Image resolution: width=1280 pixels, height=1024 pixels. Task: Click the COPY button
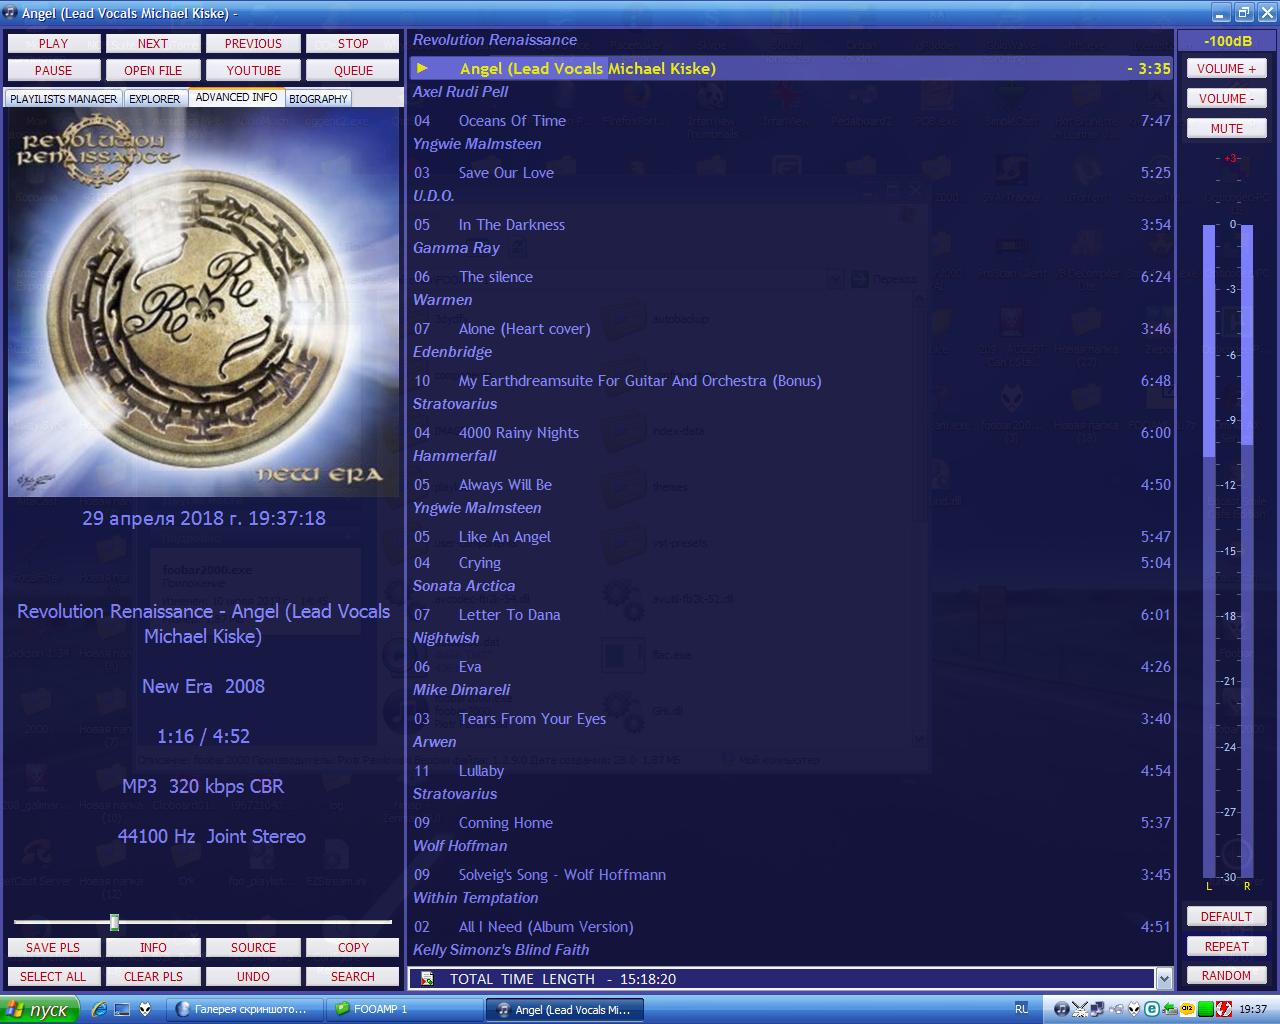pyautogui.click(x=353, y=947)
